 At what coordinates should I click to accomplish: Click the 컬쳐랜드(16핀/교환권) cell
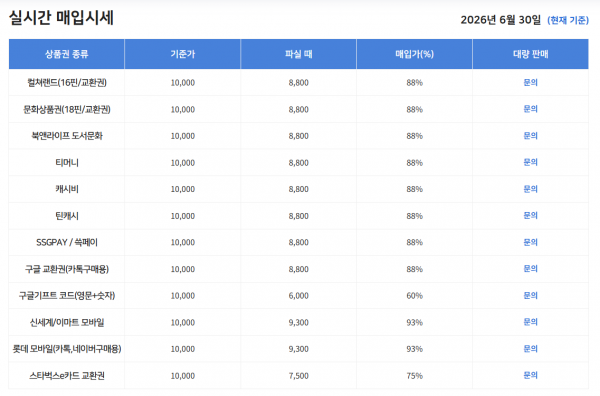[67, 82]
